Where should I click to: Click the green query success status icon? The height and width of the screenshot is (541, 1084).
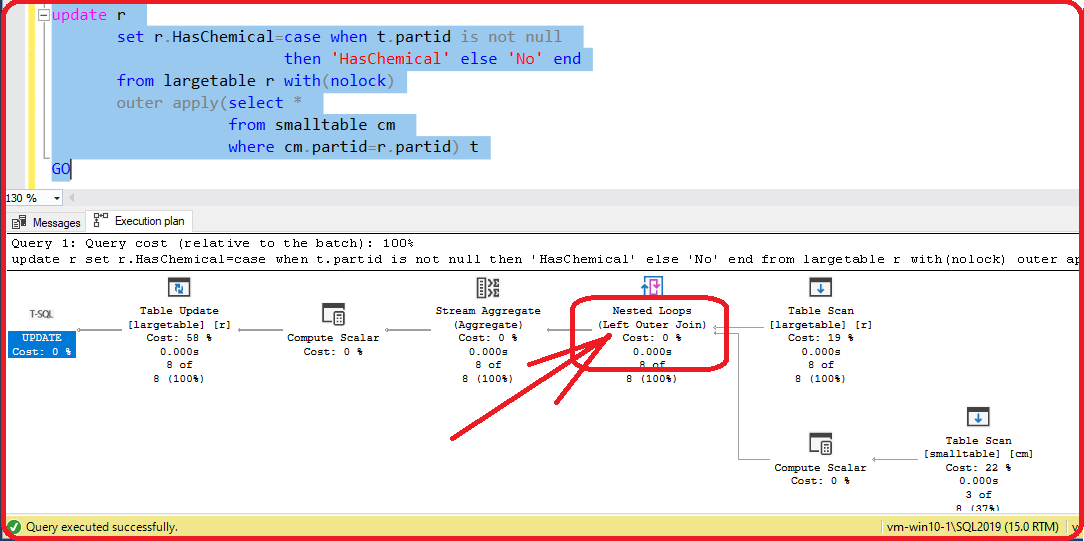coord(14,527)
